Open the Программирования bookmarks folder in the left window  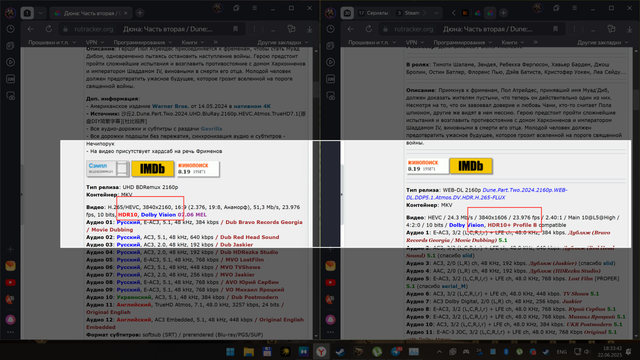point(142,42)
